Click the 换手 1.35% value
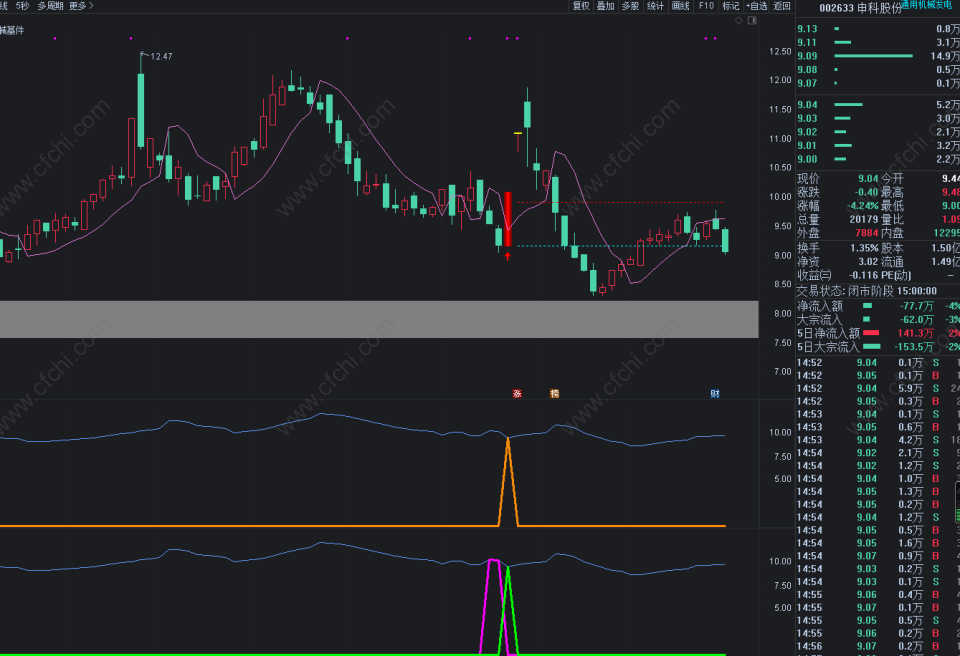 (x=864, y=248)
